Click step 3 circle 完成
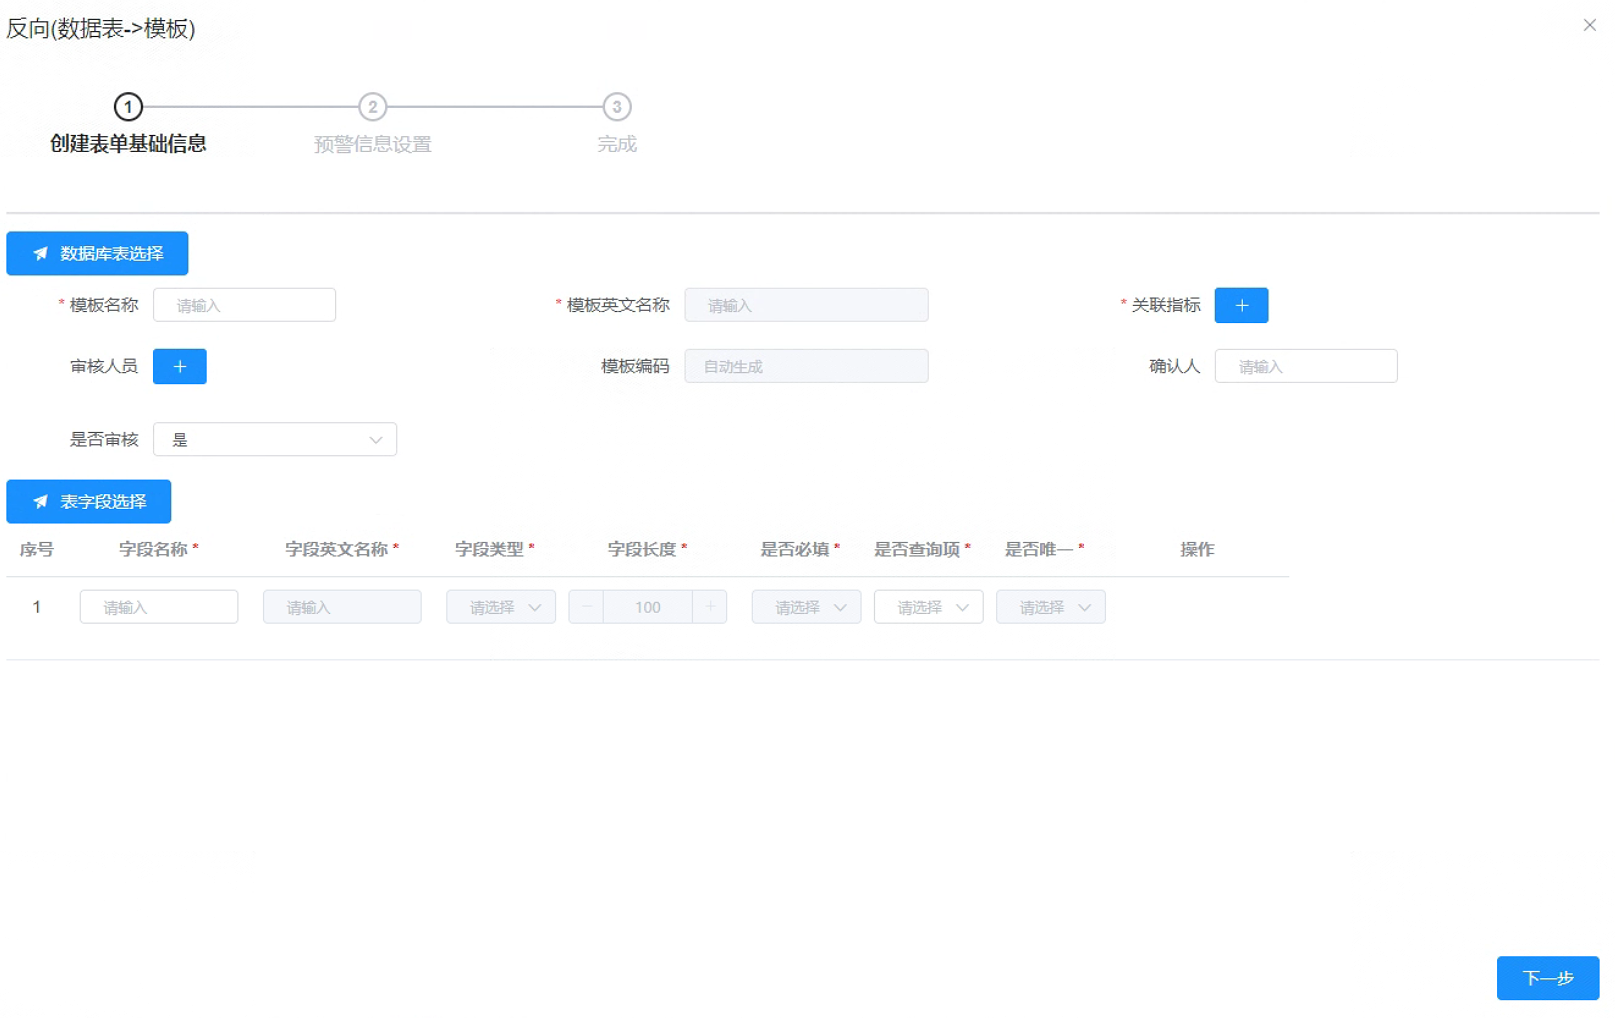Viewport: 1615px width, 1018px height. tap(617, 106)
